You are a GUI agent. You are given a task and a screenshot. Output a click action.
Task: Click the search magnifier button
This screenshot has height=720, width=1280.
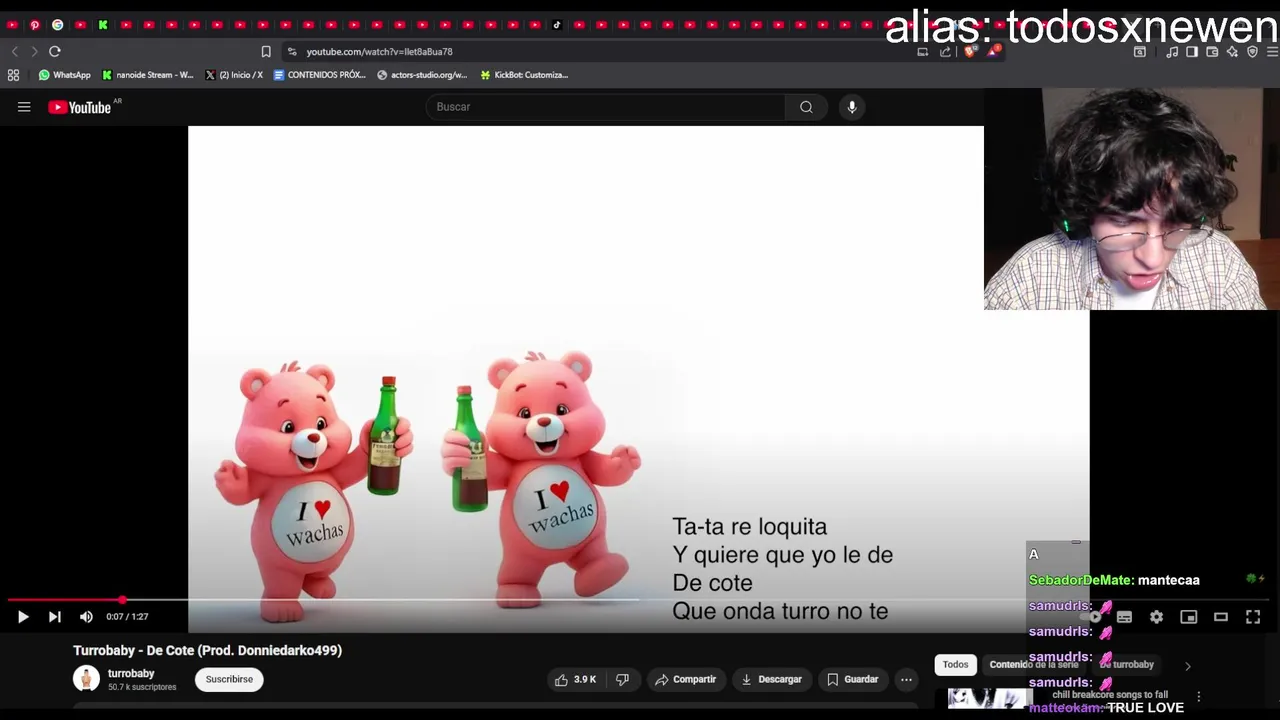point(806,107)
